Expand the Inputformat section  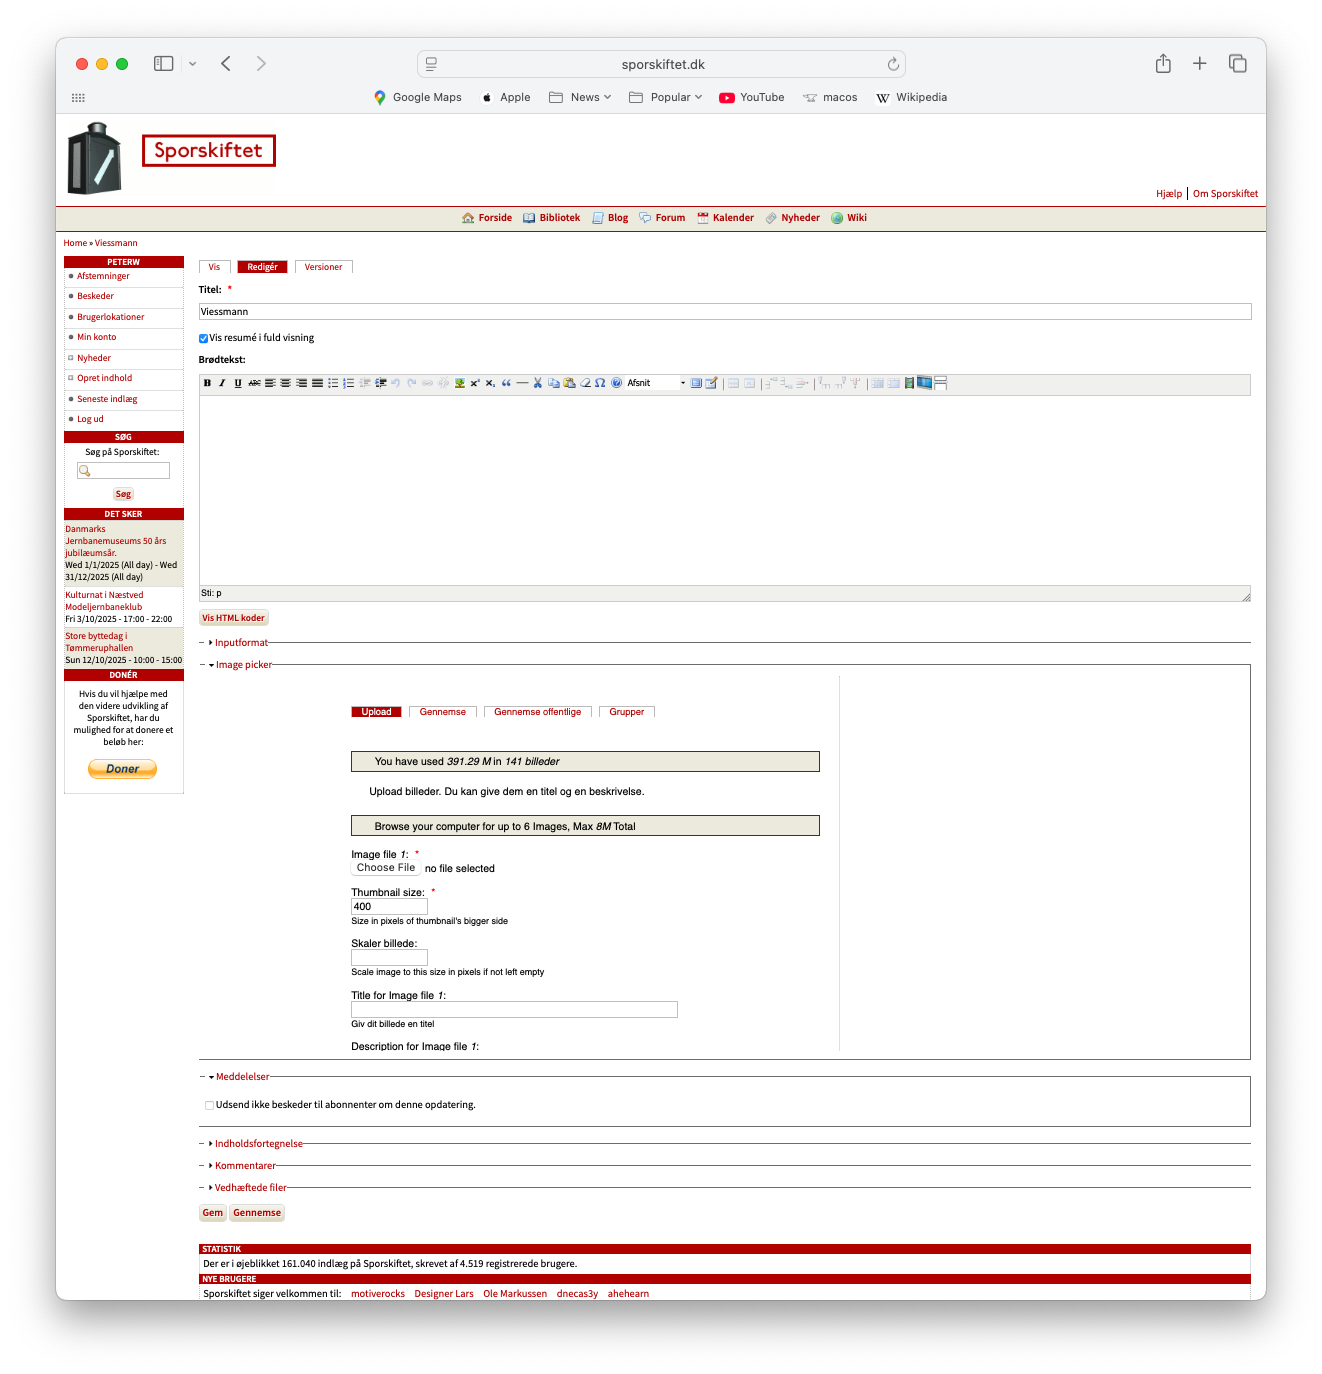pyautogui.click(x=241, y=643)
